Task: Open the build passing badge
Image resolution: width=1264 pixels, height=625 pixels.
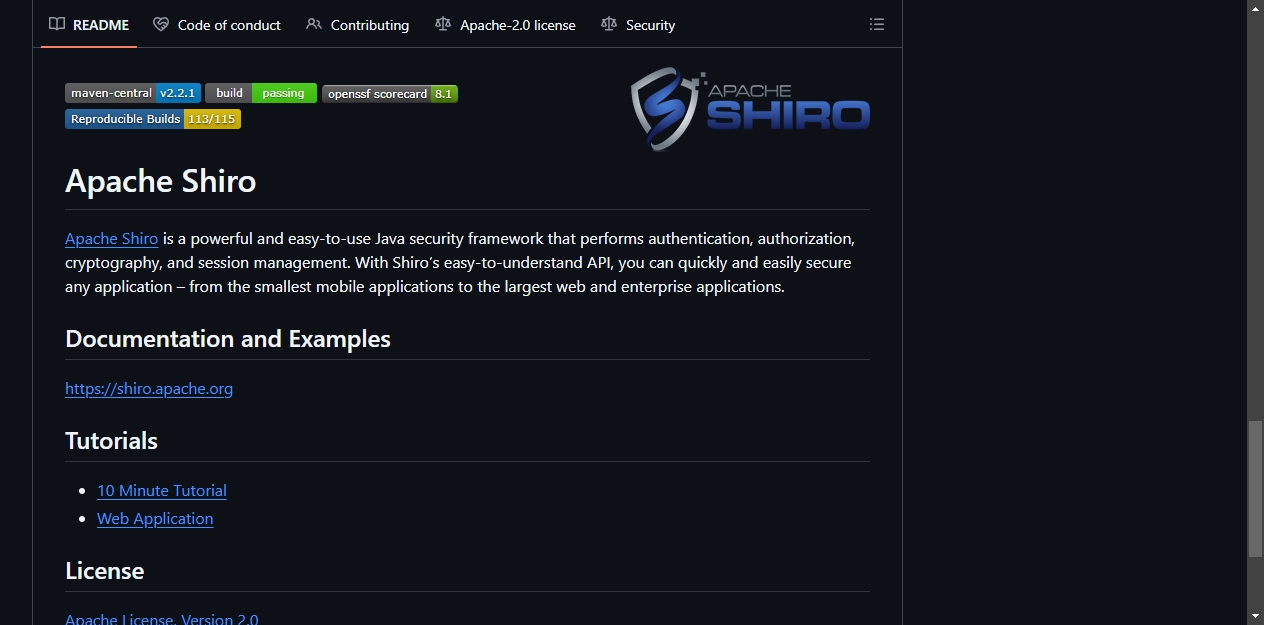Action: tap(261, 93)
